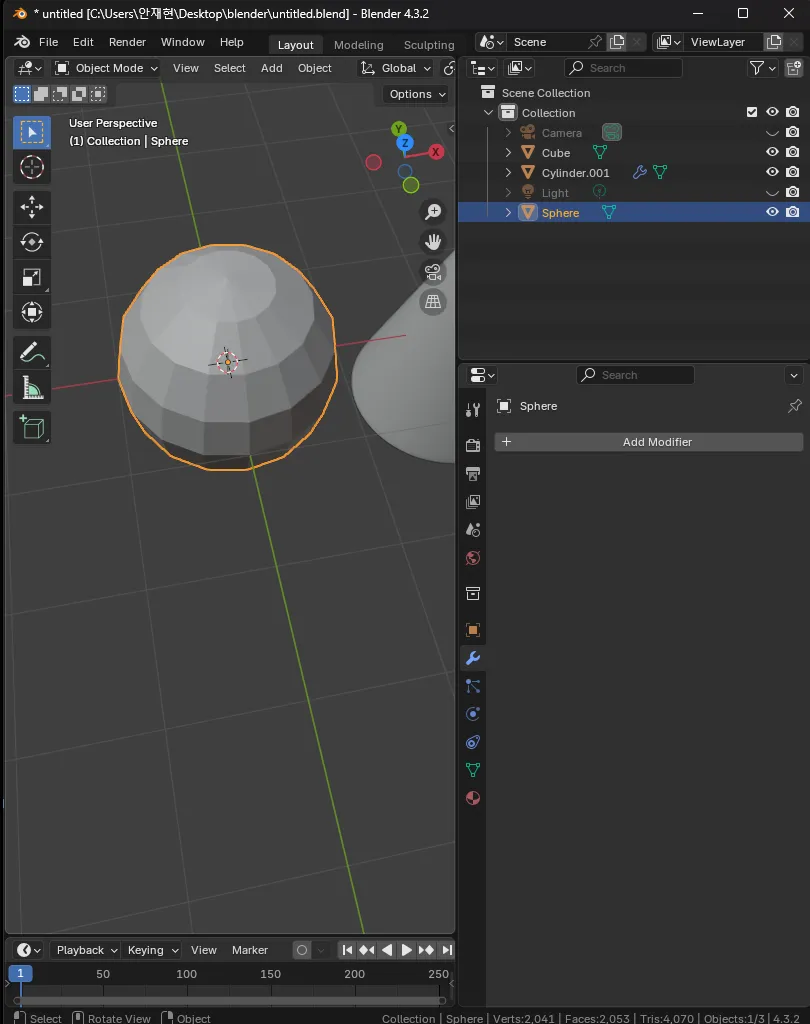Select the Add Cube tool
The height and width of the screenshot is (1024, 810).
click(x=31, y=428)
